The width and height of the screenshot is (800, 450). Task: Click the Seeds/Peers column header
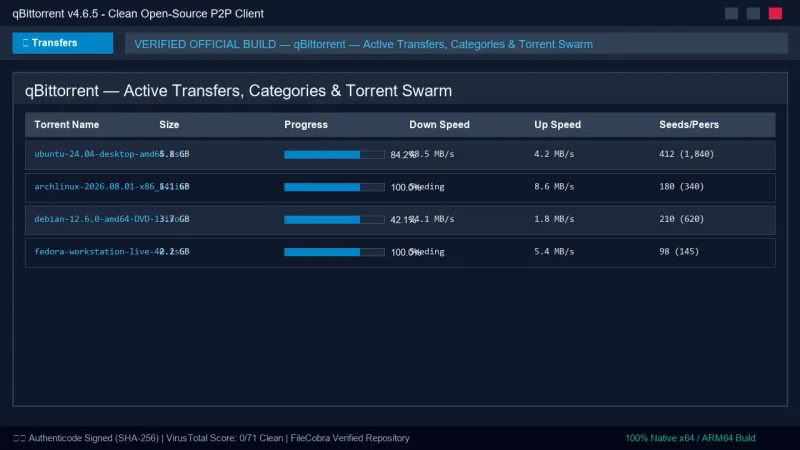689,124
